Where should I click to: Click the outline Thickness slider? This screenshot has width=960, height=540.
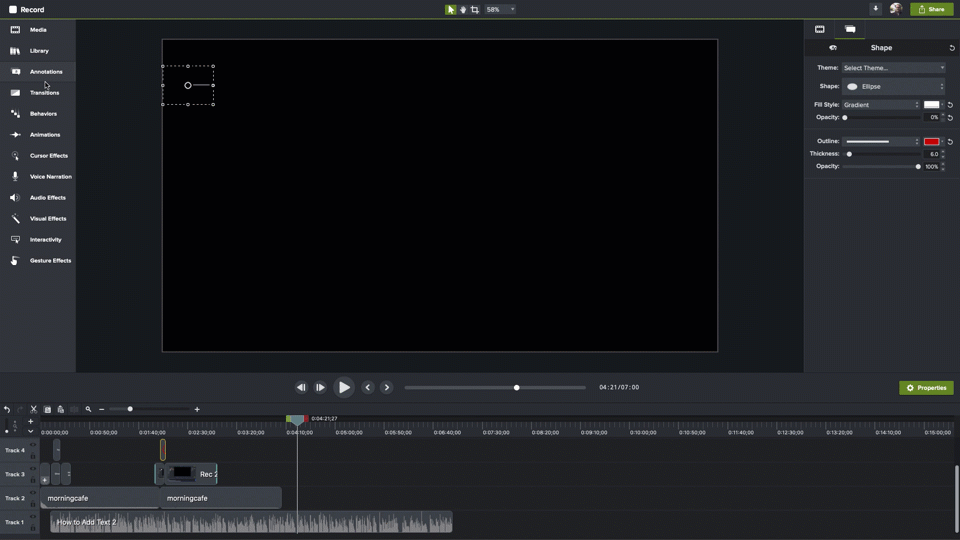pos(881,154)
